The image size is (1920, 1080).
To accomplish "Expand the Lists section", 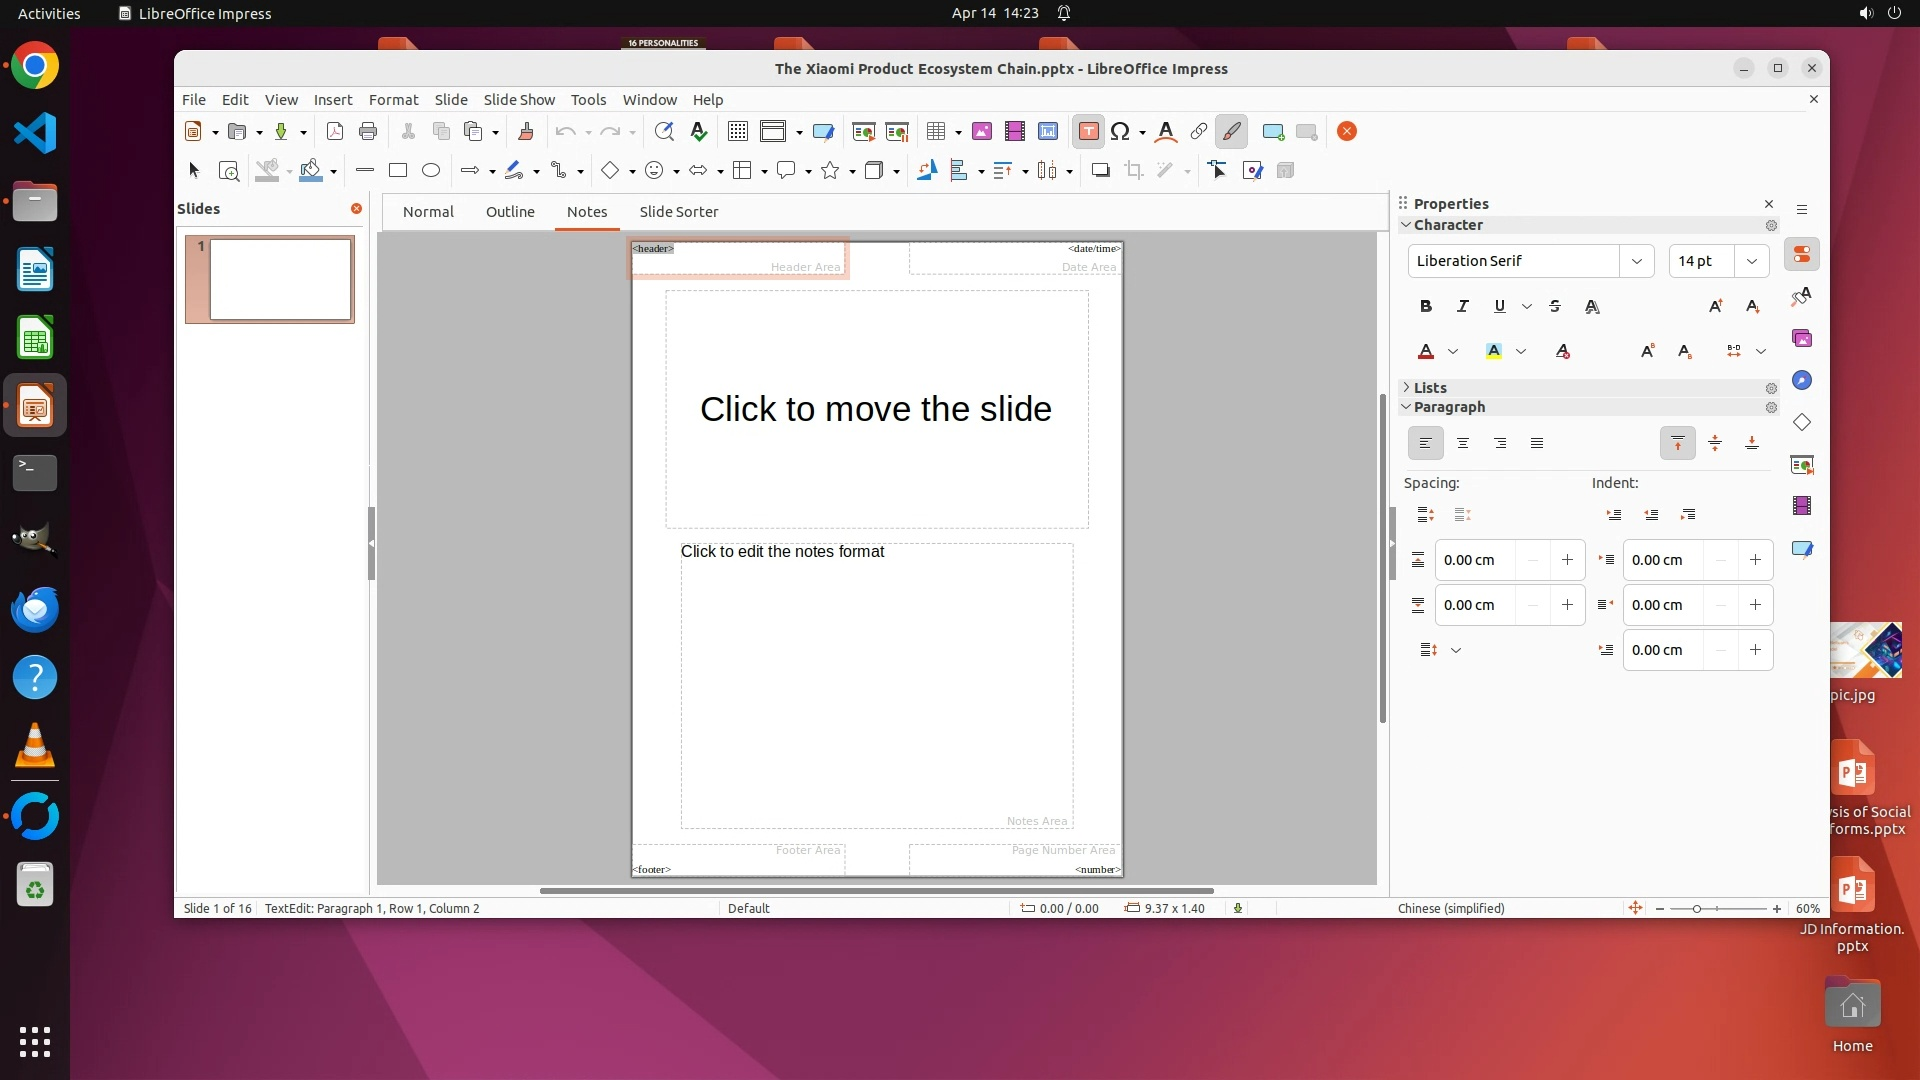I will 1430,388.
